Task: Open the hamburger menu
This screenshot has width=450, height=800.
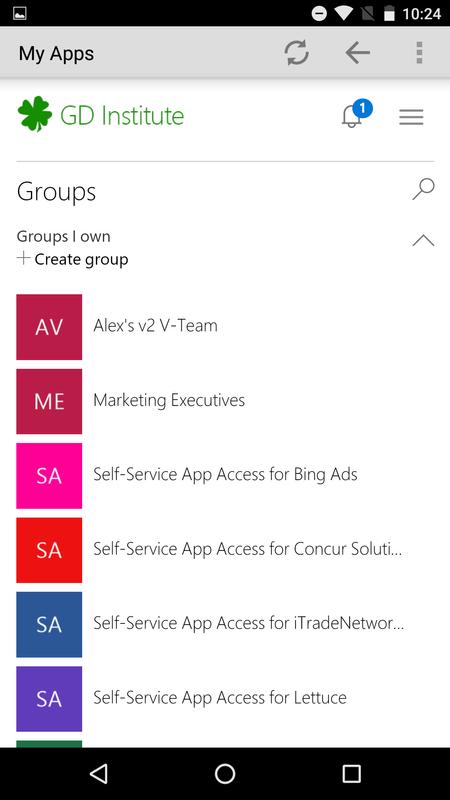Action: tap(411, 117)
